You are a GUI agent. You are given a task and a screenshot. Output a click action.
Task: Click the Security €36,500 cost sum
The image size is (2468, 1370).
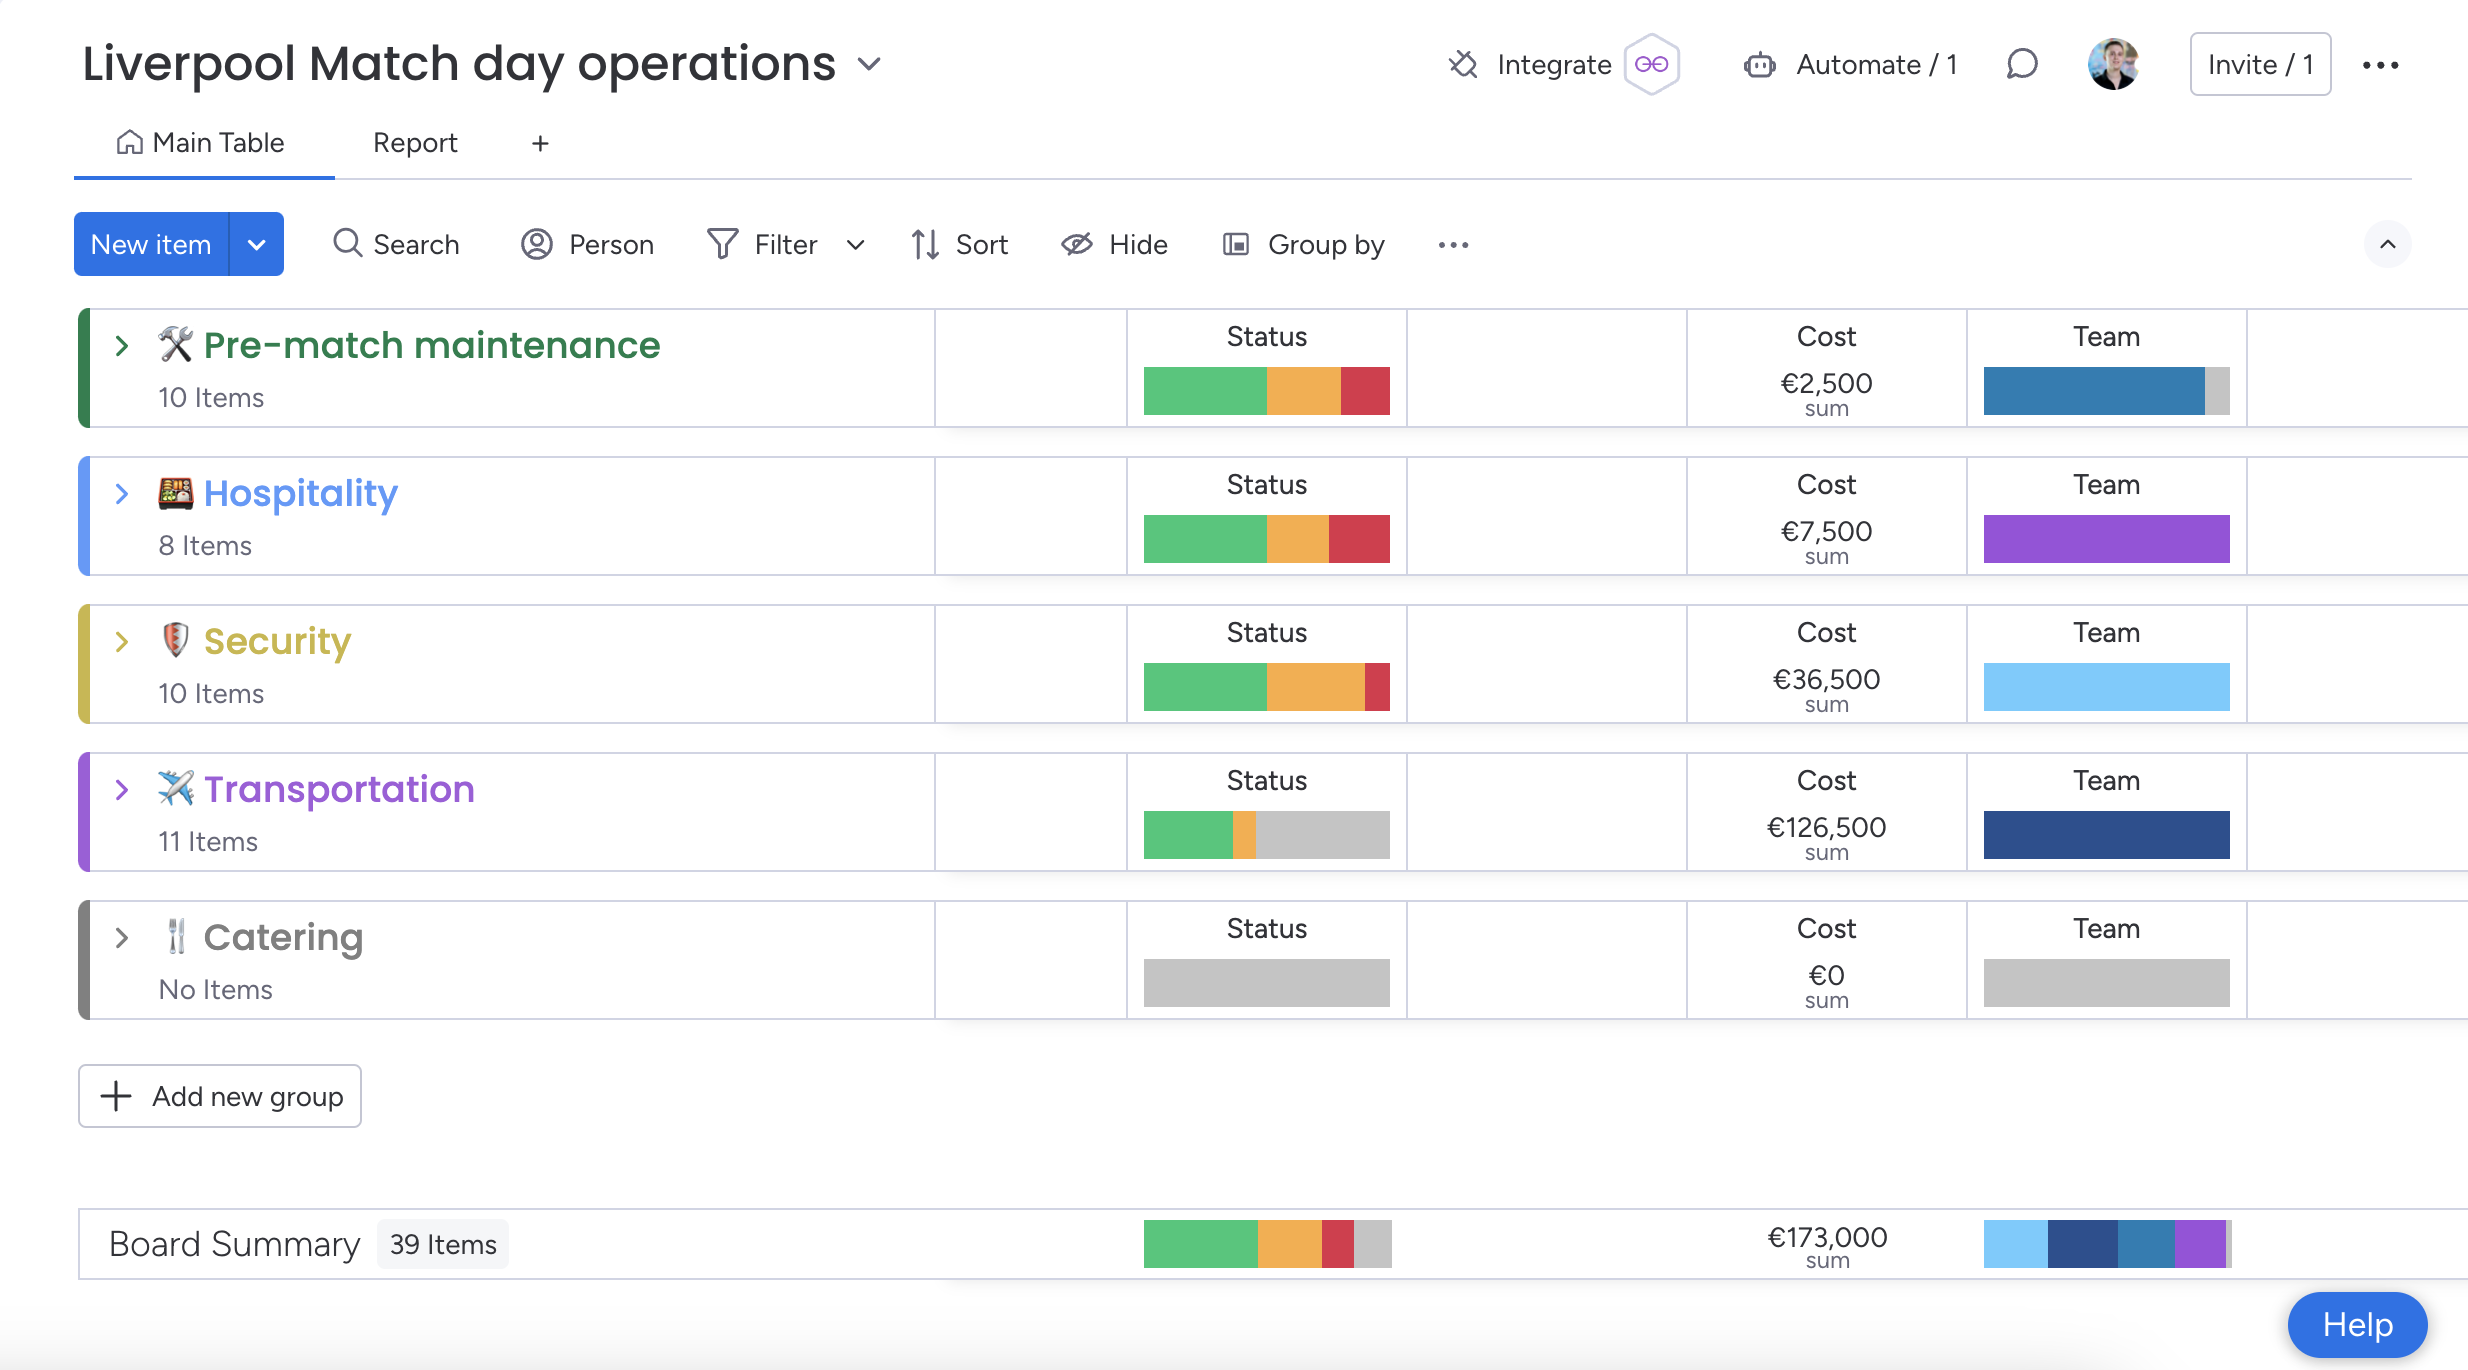click(x=1826, y=680)
